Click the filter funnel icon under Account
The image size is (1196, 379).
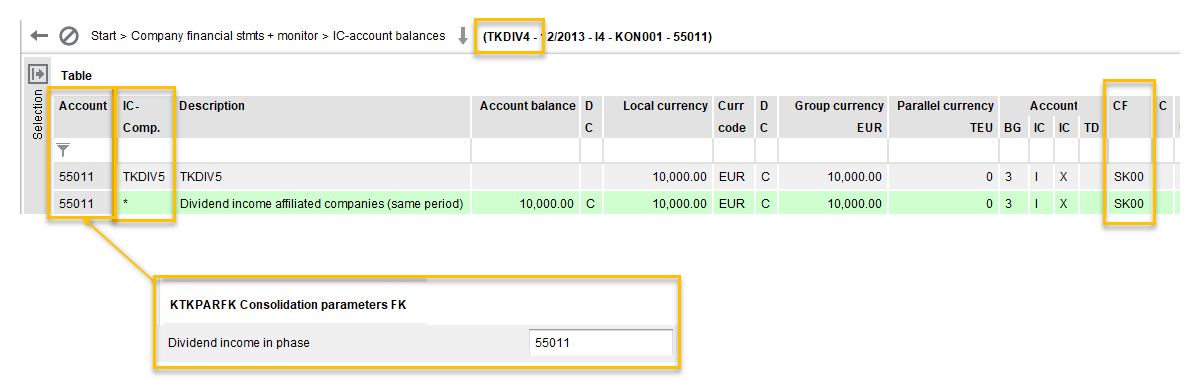tap(63, 150)
